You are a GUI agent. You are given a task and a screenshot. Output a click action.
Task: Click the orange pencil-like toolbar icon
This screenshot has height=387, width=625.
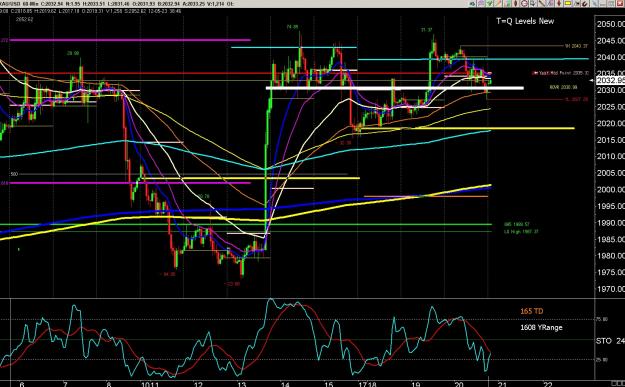pos(498,4)
